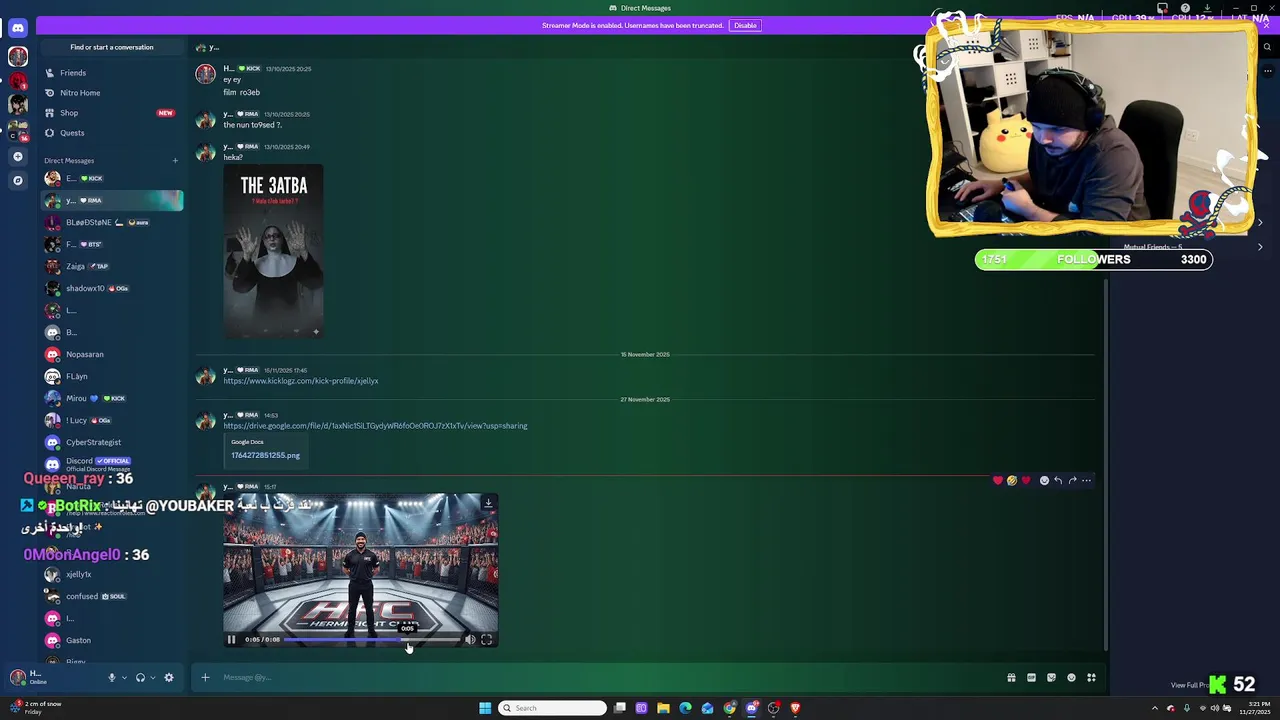Image resolution: width=1280 pixels, height=720 pixels.
Task: Open More message options ellipsis
Action: (1086, 481)
